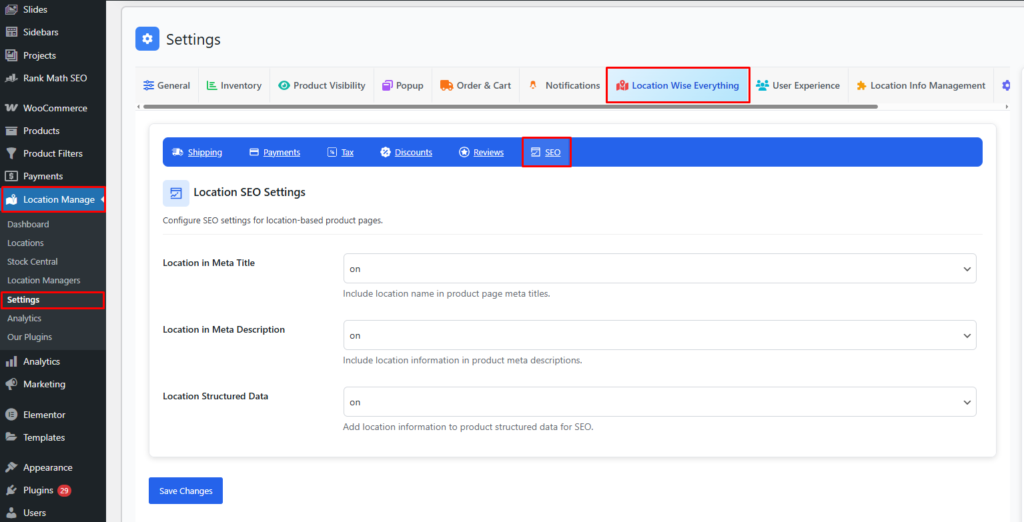Click the Reviews star icon

(x=464, y=152)
